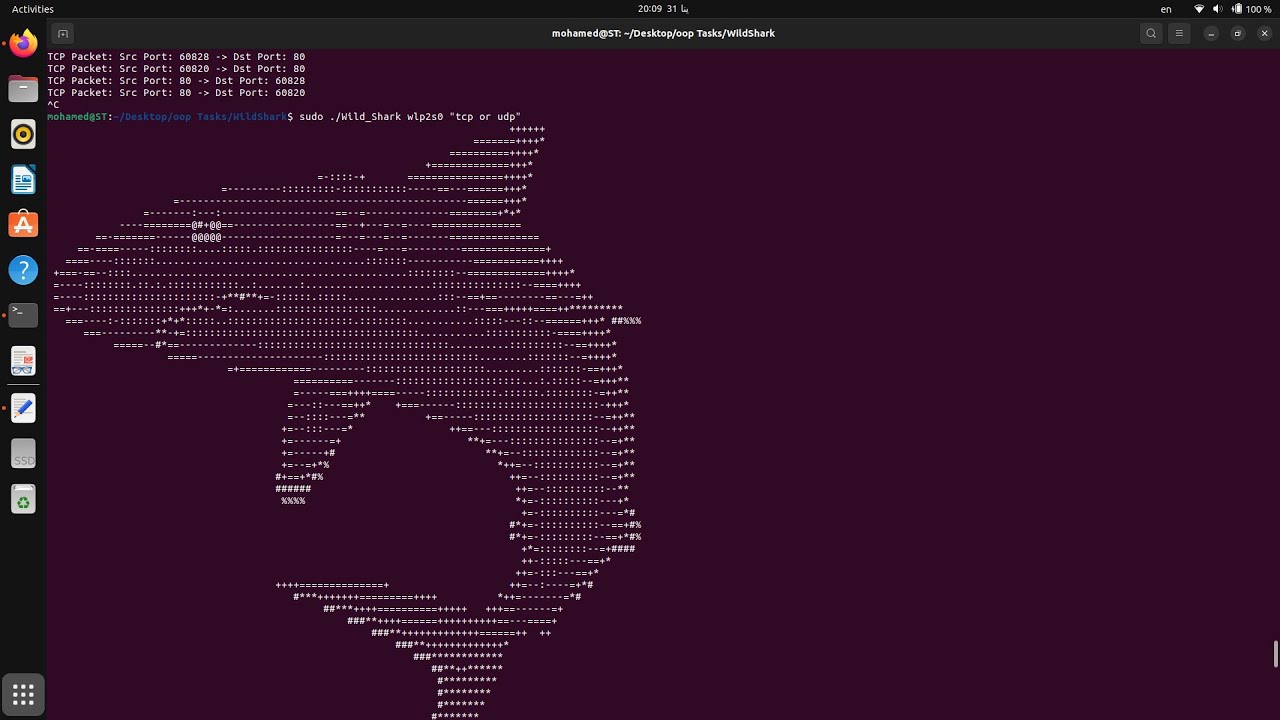Image resolution: width=1280 pixels, height=720 pixels.
Task: Click the battery 100 % indicator
Action: (1253, 9)
